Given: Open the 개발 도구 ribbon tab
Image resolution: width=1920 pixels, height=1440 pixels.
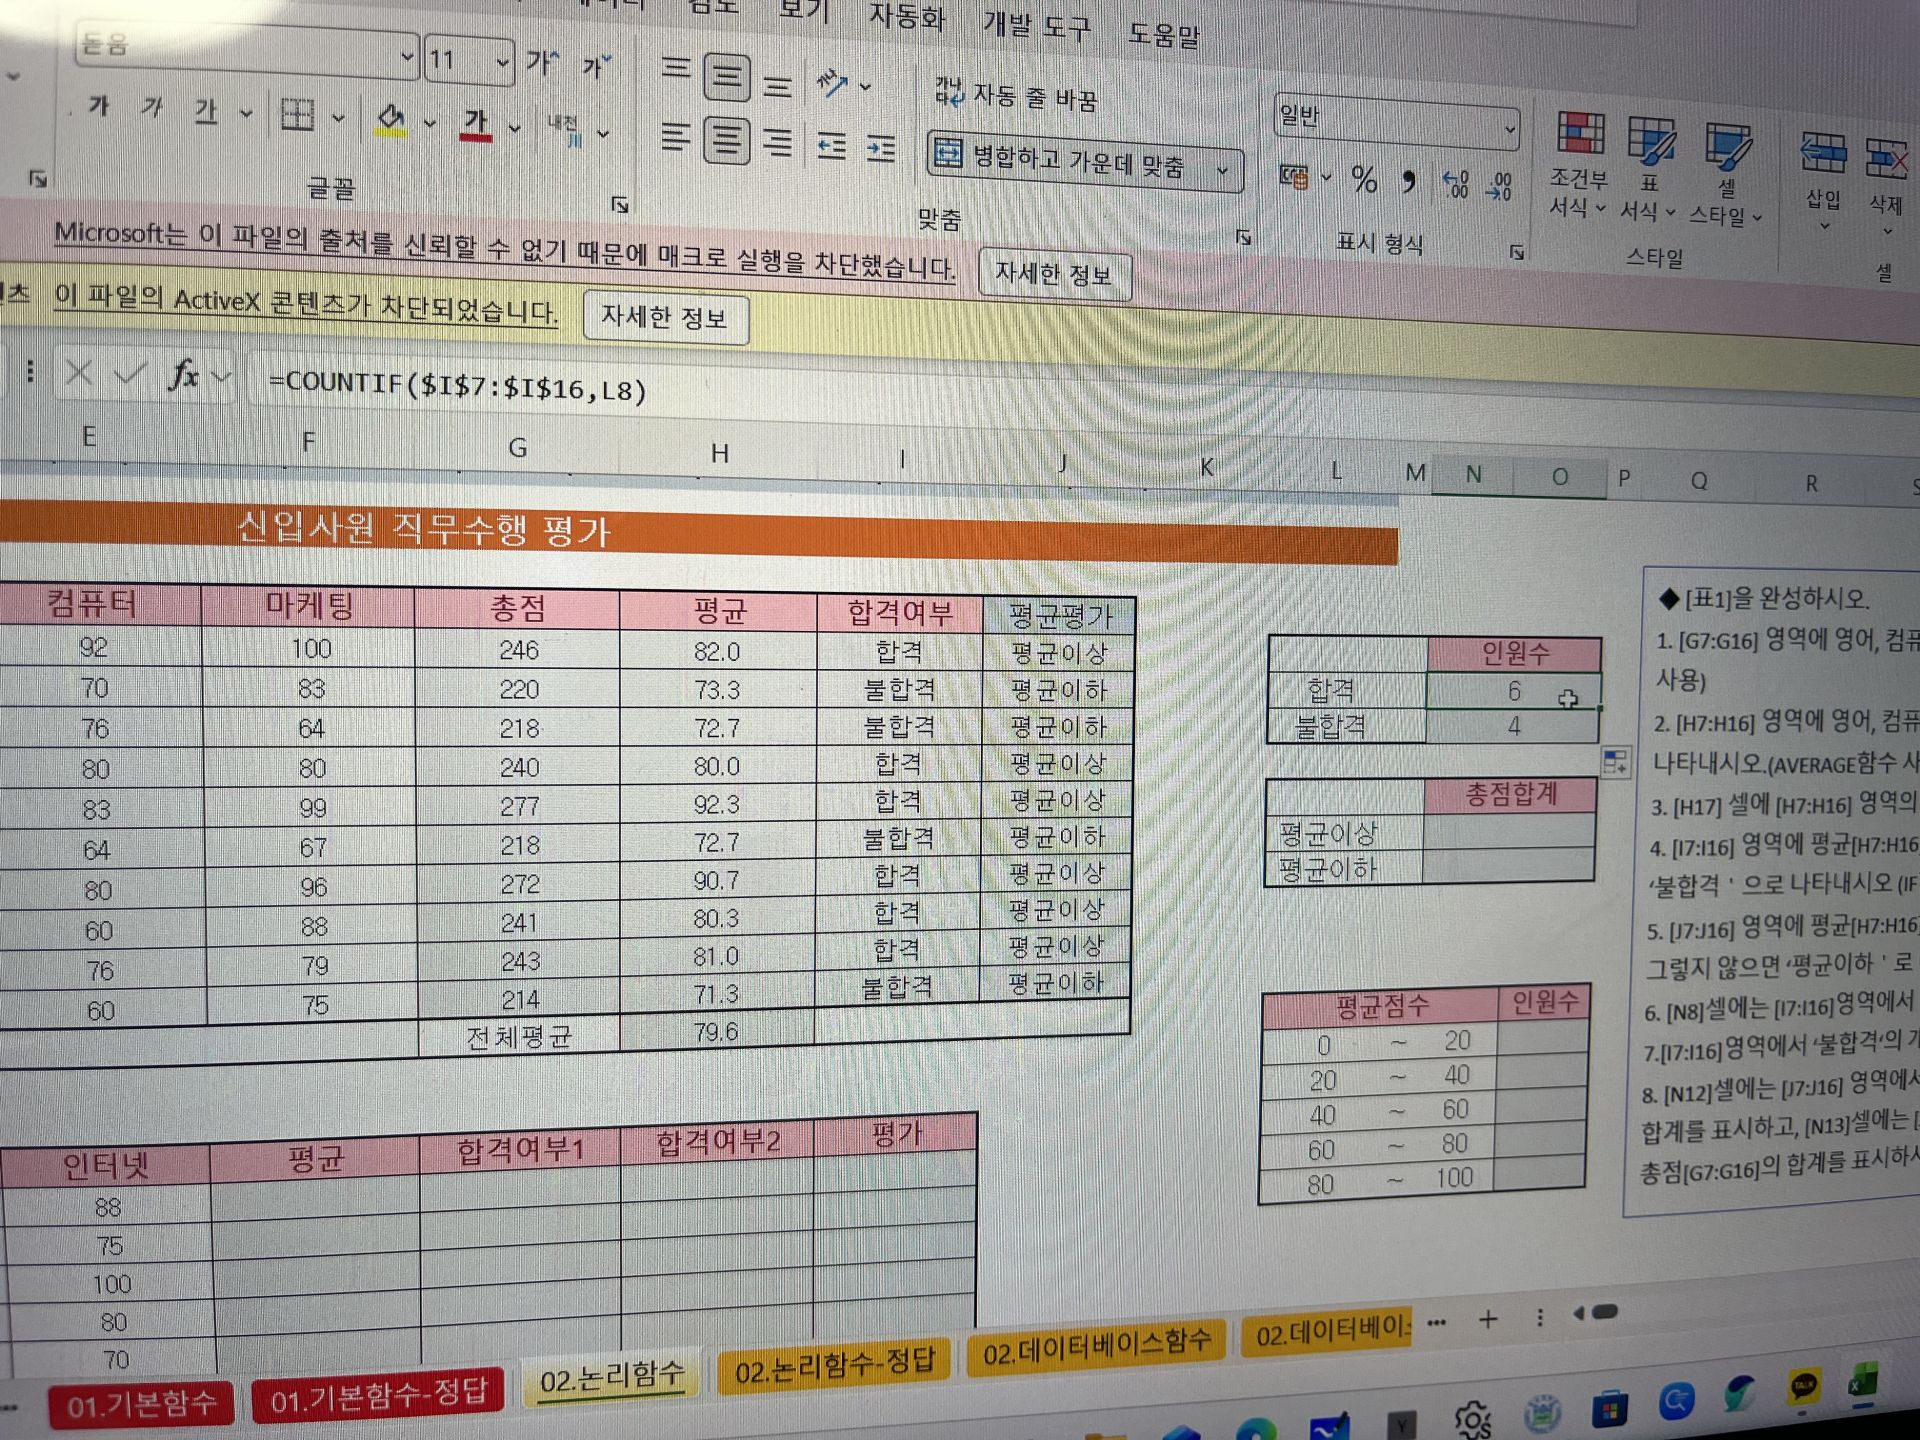Looking at the screenshot, I should [1036, 26].
